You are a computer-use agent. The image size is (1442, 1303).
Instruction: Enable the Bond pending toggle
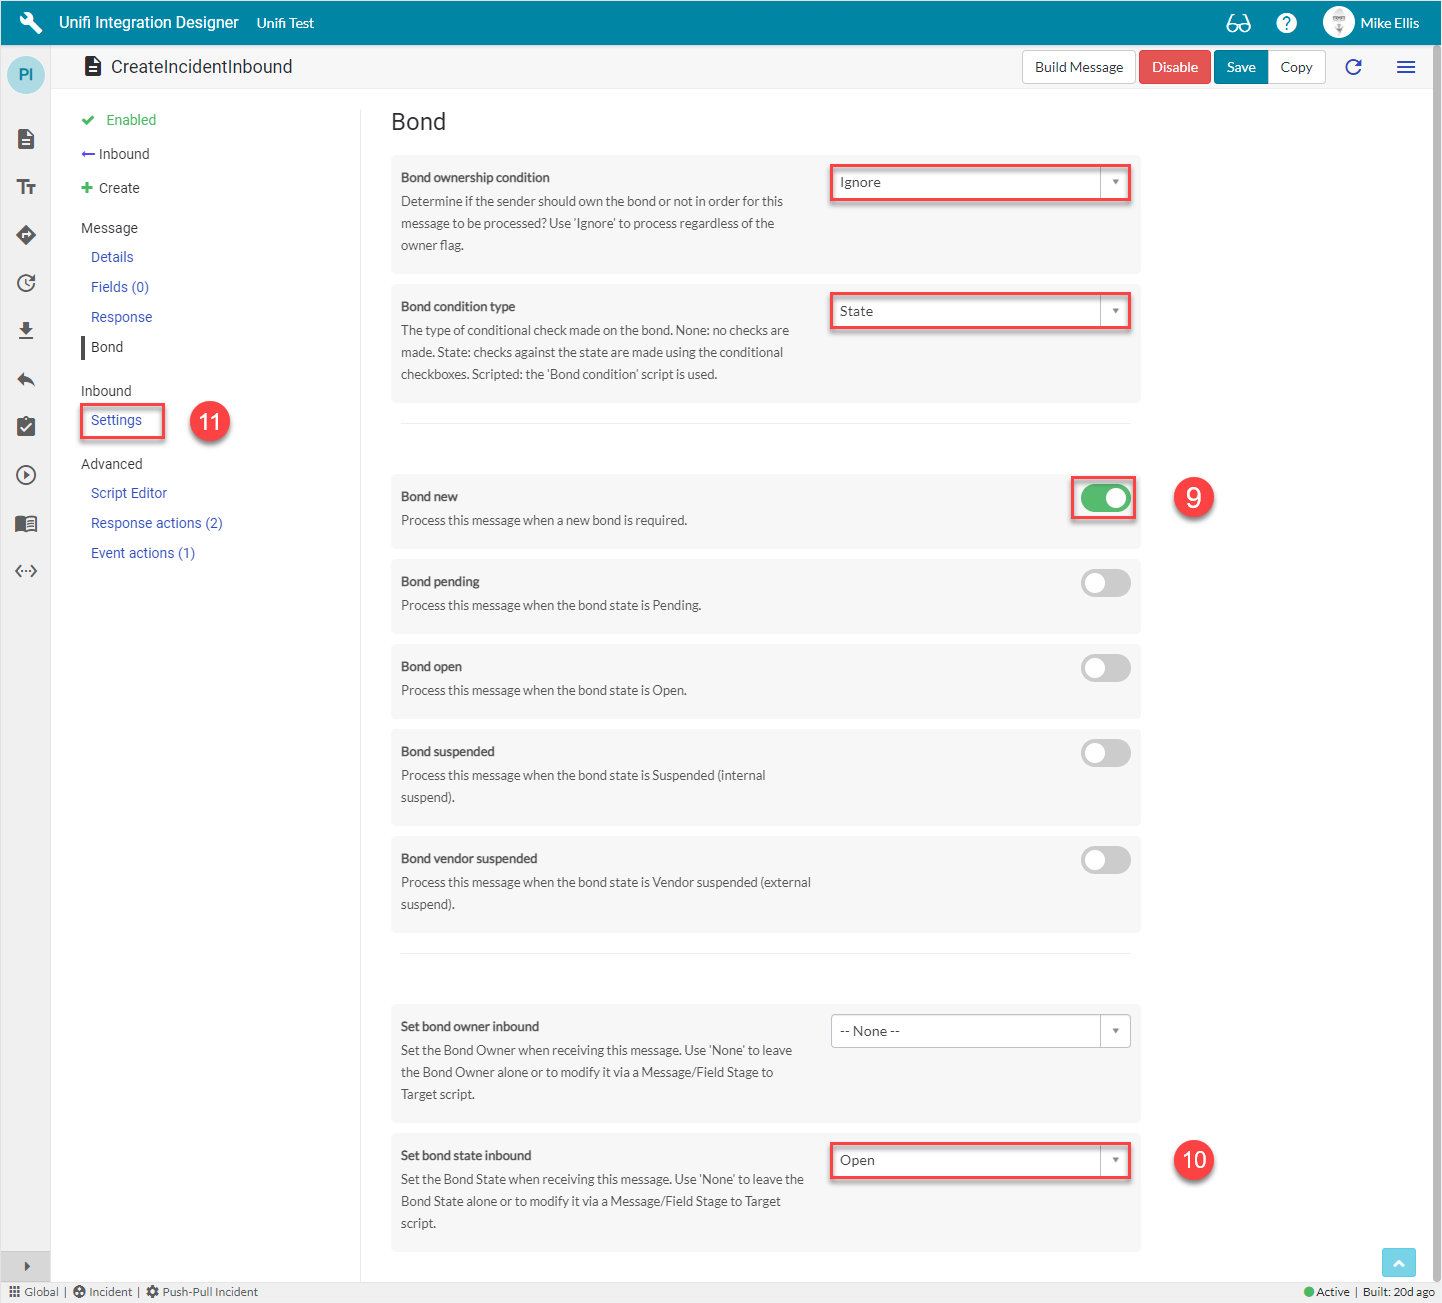(1105, 583)
